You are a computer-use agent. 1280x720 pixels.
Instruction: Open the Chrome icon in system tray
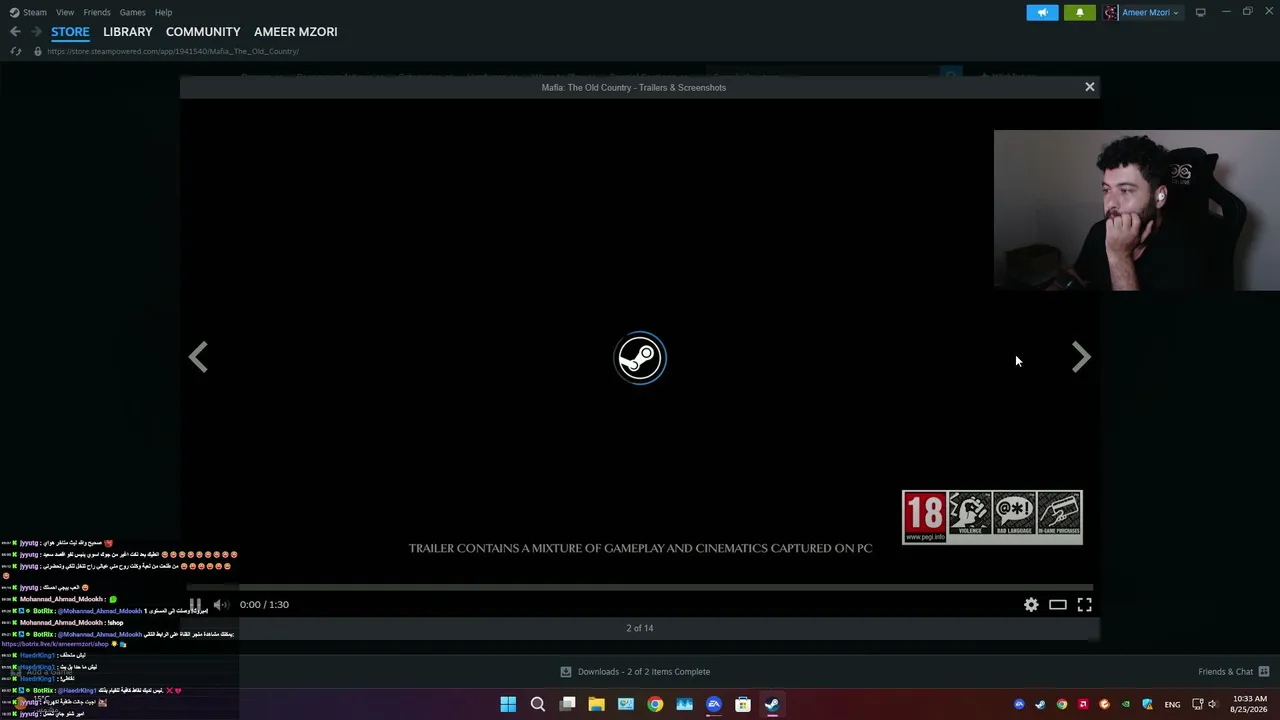tap(1062, 704)
